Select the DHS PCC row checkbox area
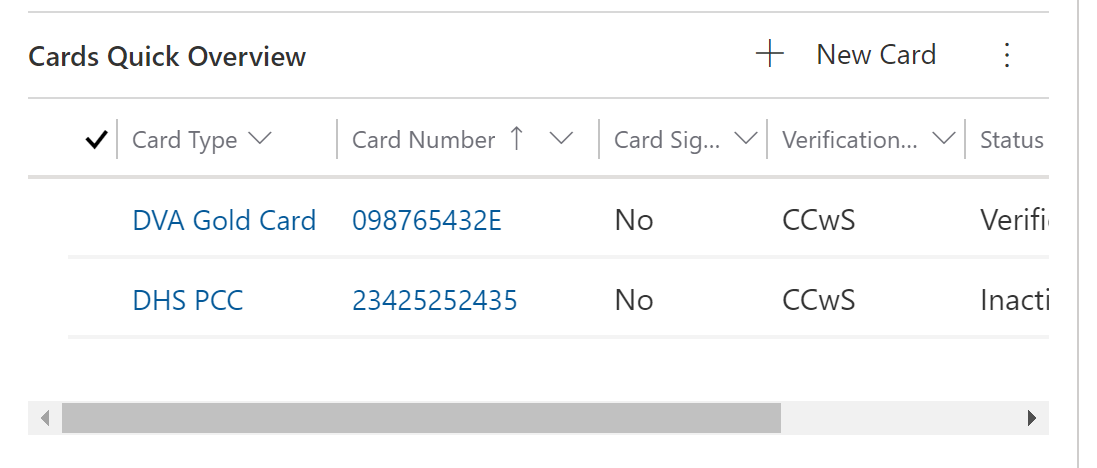 [x=96, y=300]
